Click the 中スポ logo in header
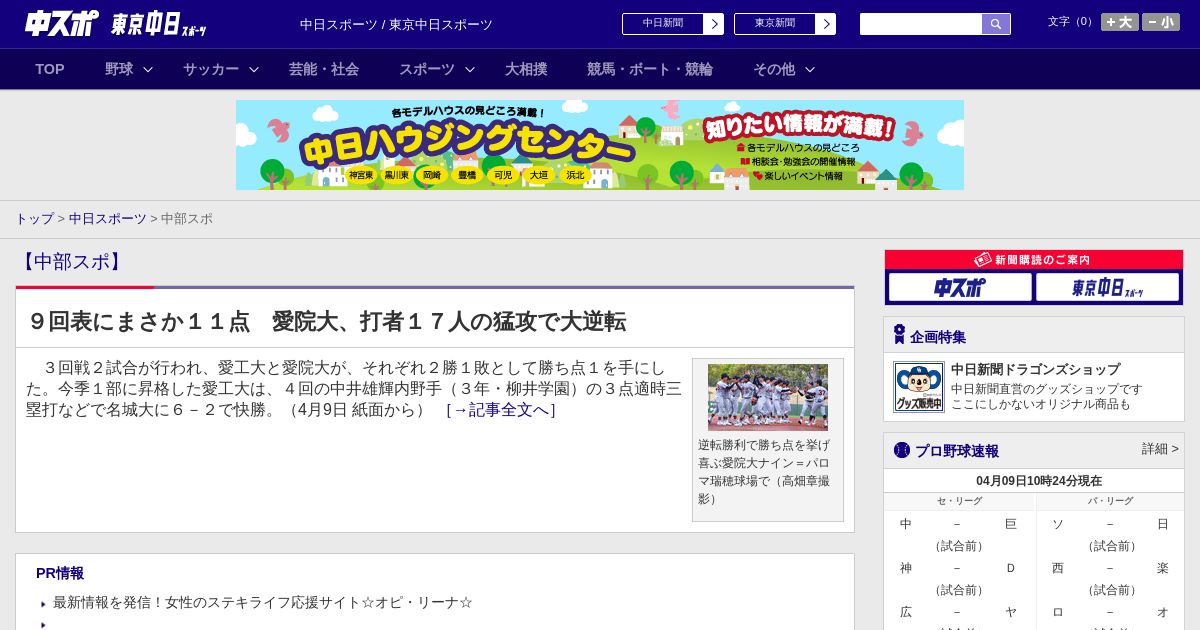The image size is (1200, 630). click(61, 24)
